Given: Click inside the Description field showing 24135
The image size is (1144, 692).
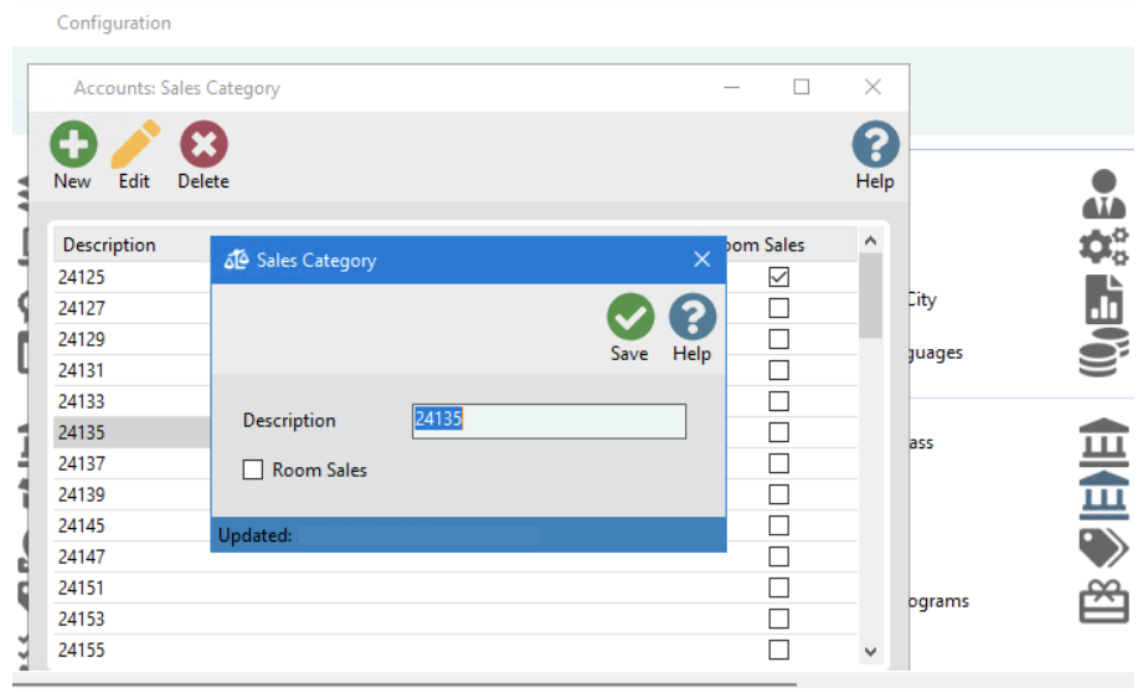Looking at the screenshot, I should pyautogui.click(x=548, y=420).
